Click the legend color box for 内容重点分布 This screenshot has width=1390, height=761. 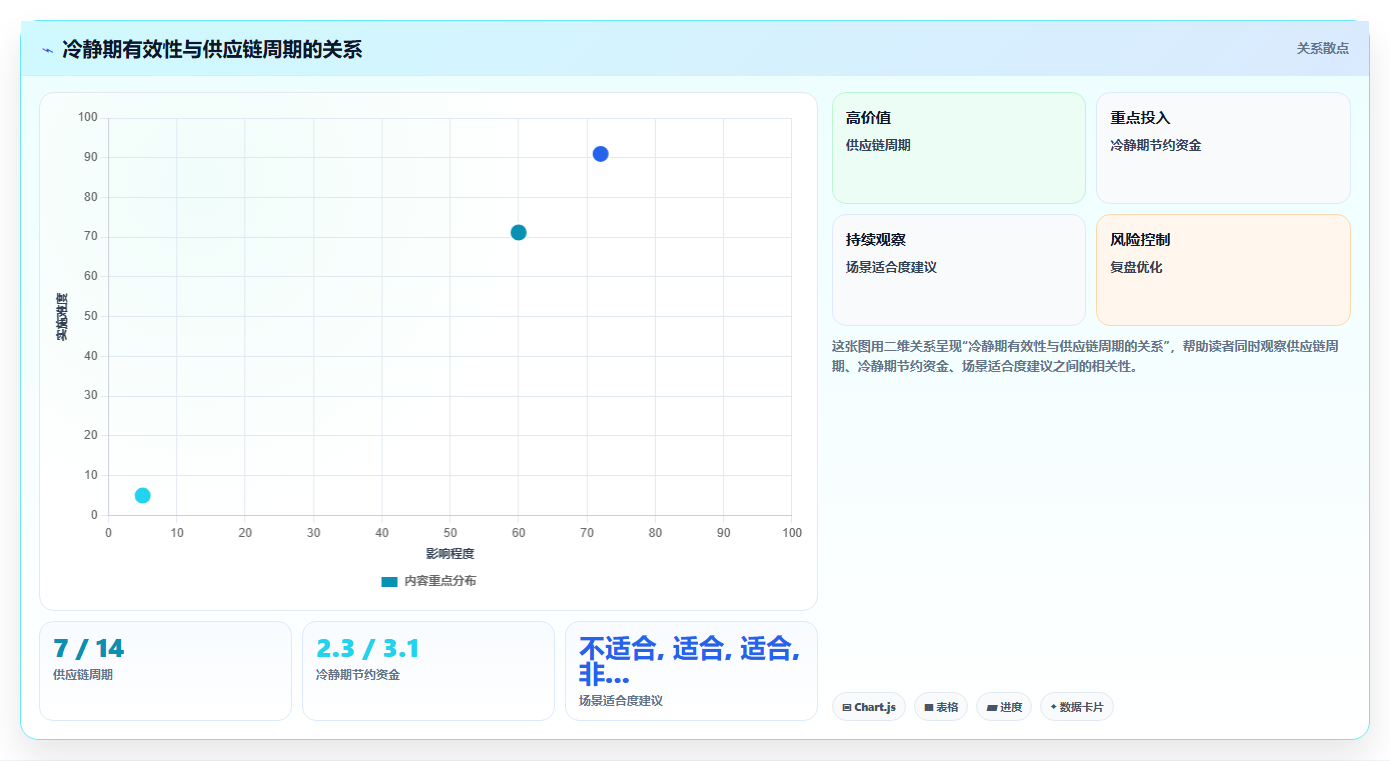pos(389,581)
